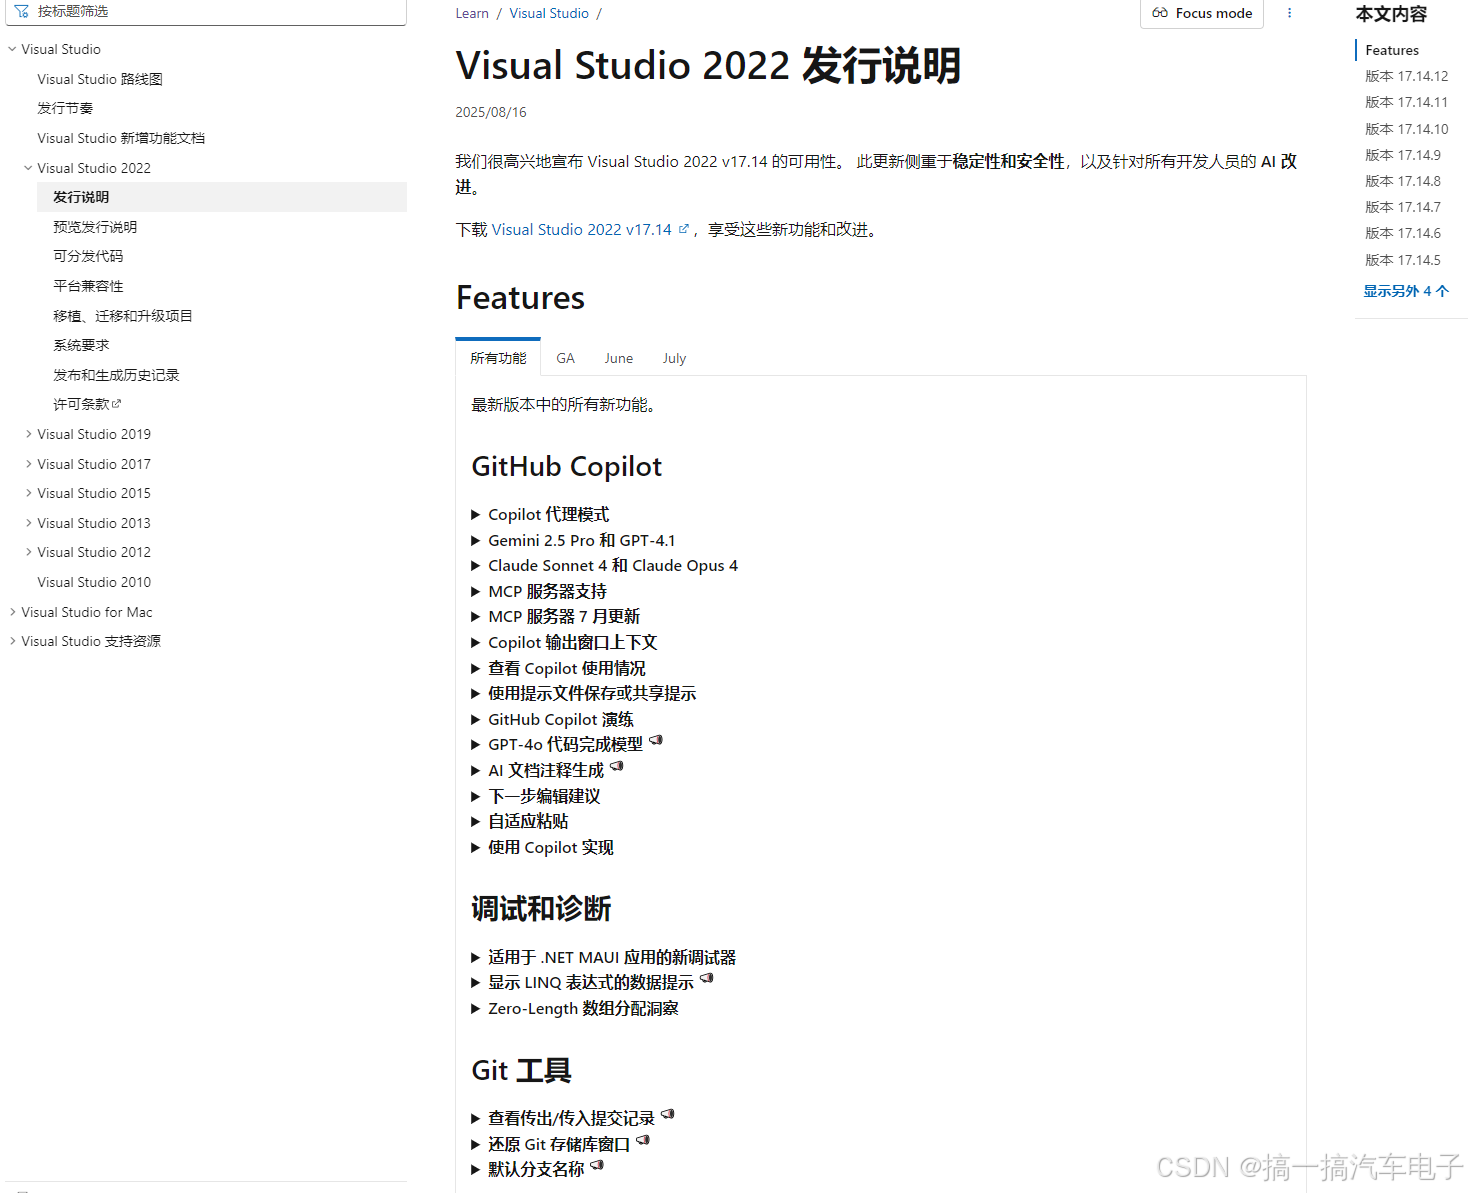Expand the 使用 Copilot 实现 section
This screenshot has width=1468, height=1193.
542,848
